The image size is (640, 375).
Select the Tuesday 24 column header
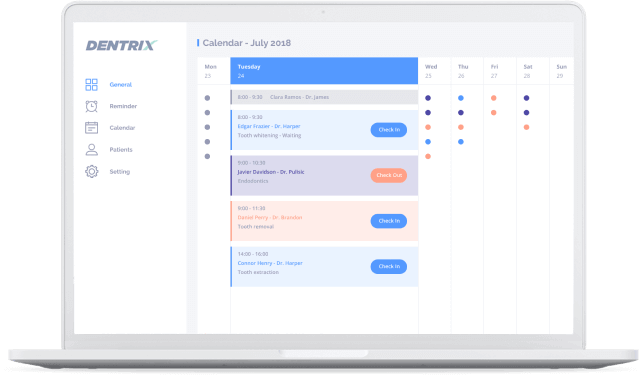pos(324,71)
